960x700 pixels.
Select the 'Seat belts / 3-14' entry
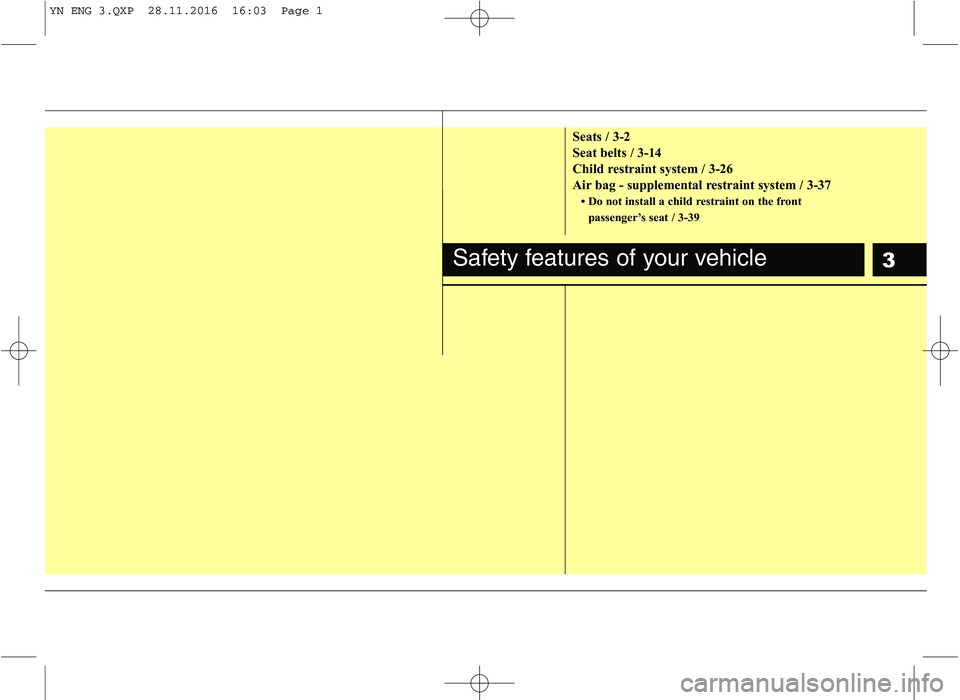(x=617, y=152)
